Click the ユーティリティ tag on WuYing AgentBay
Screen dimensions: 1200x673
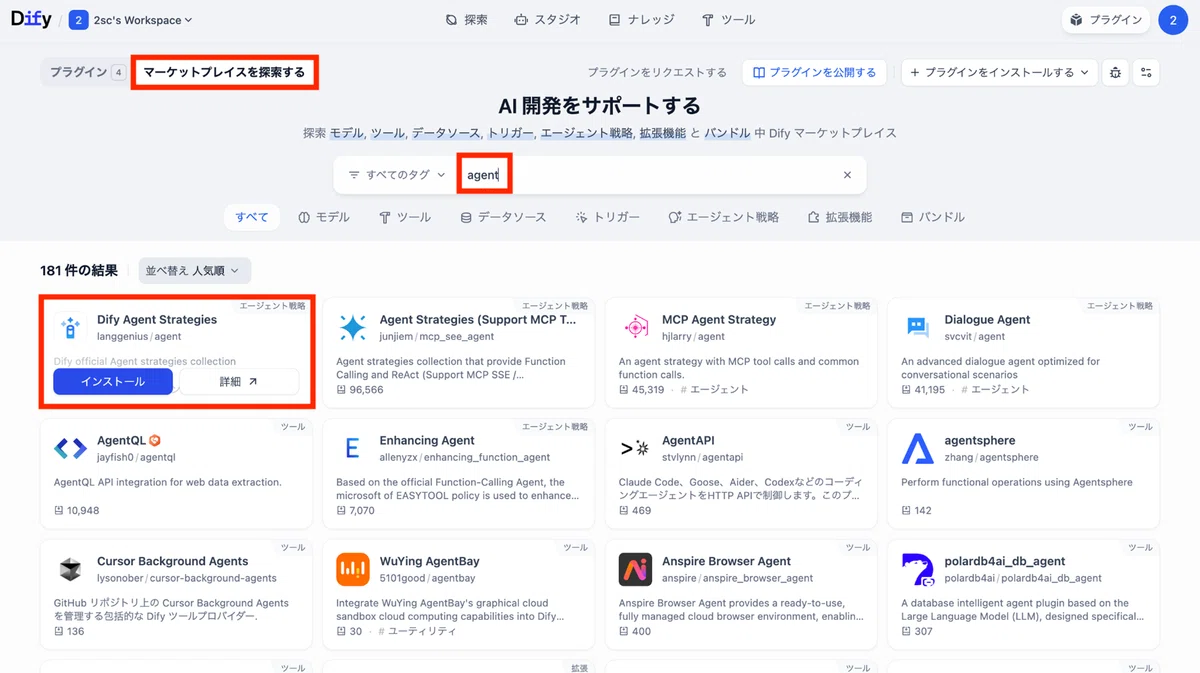click(417, 632)
